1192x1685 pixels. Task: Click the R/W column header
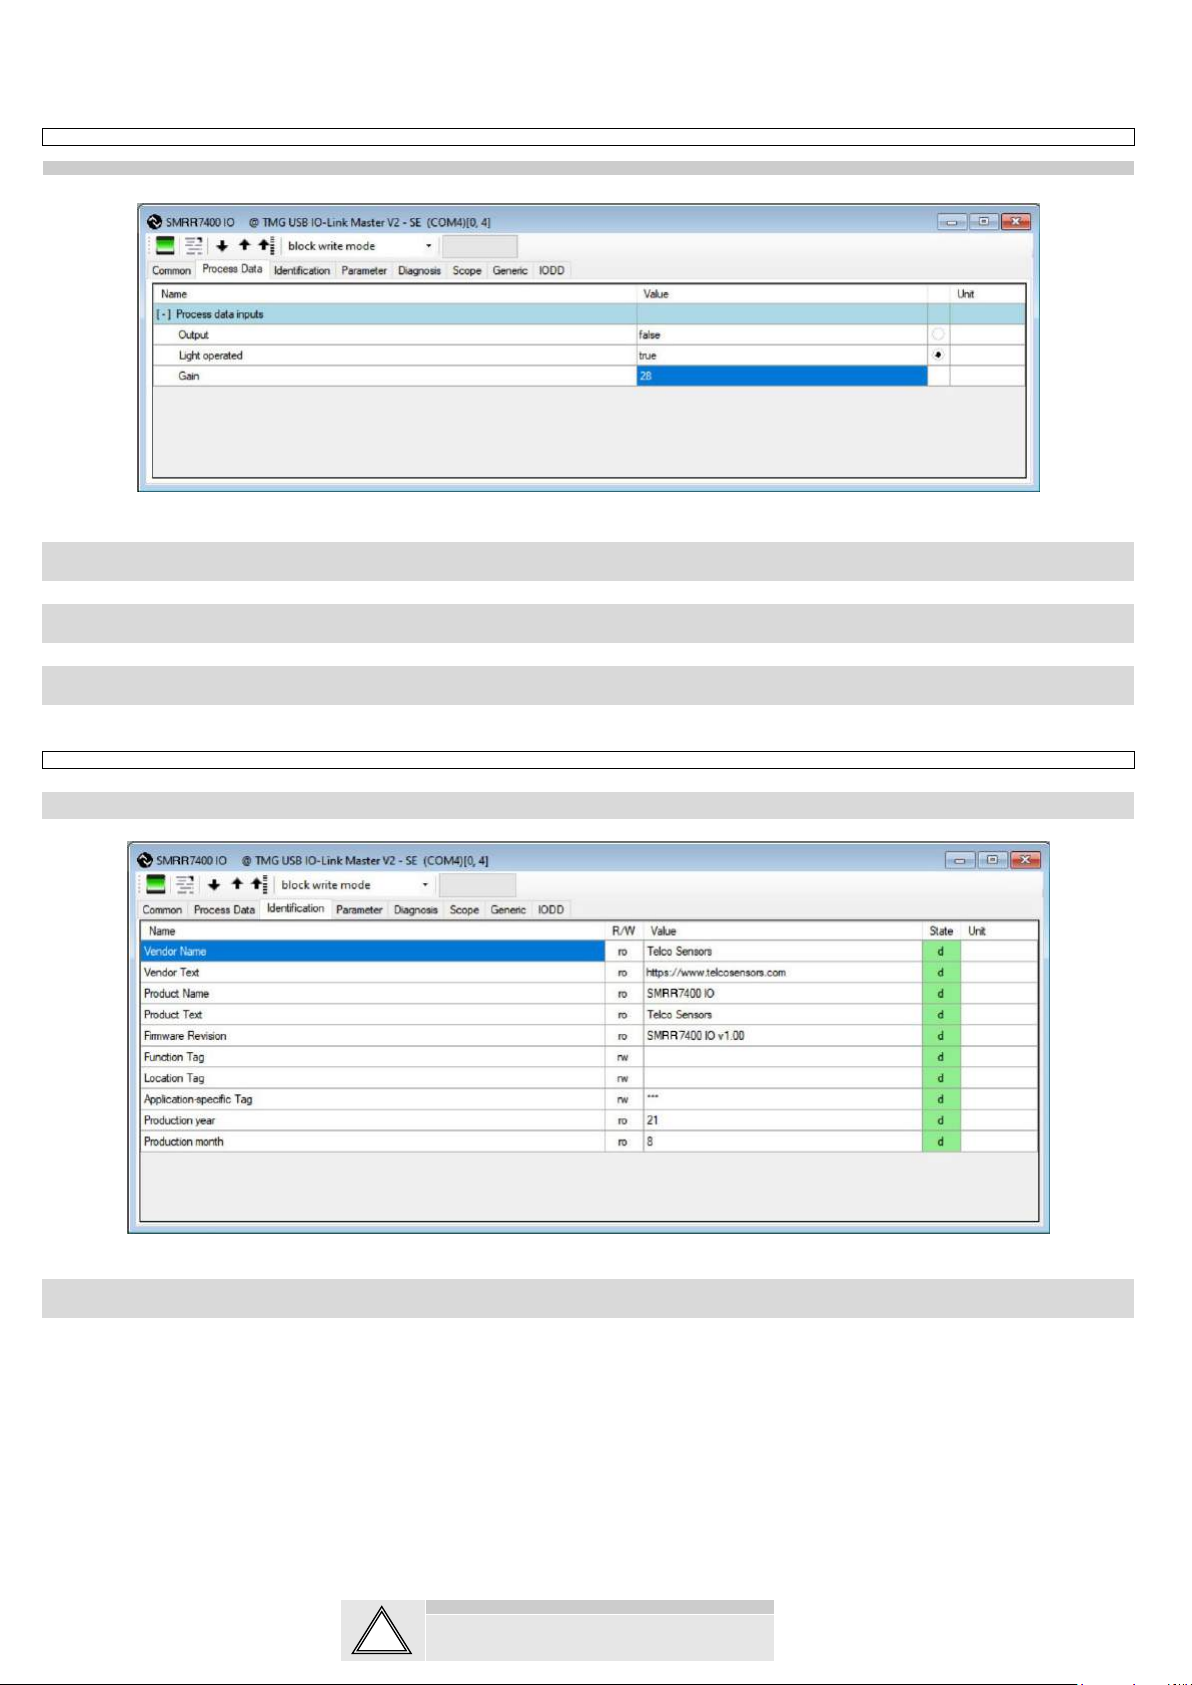point(623,931)
